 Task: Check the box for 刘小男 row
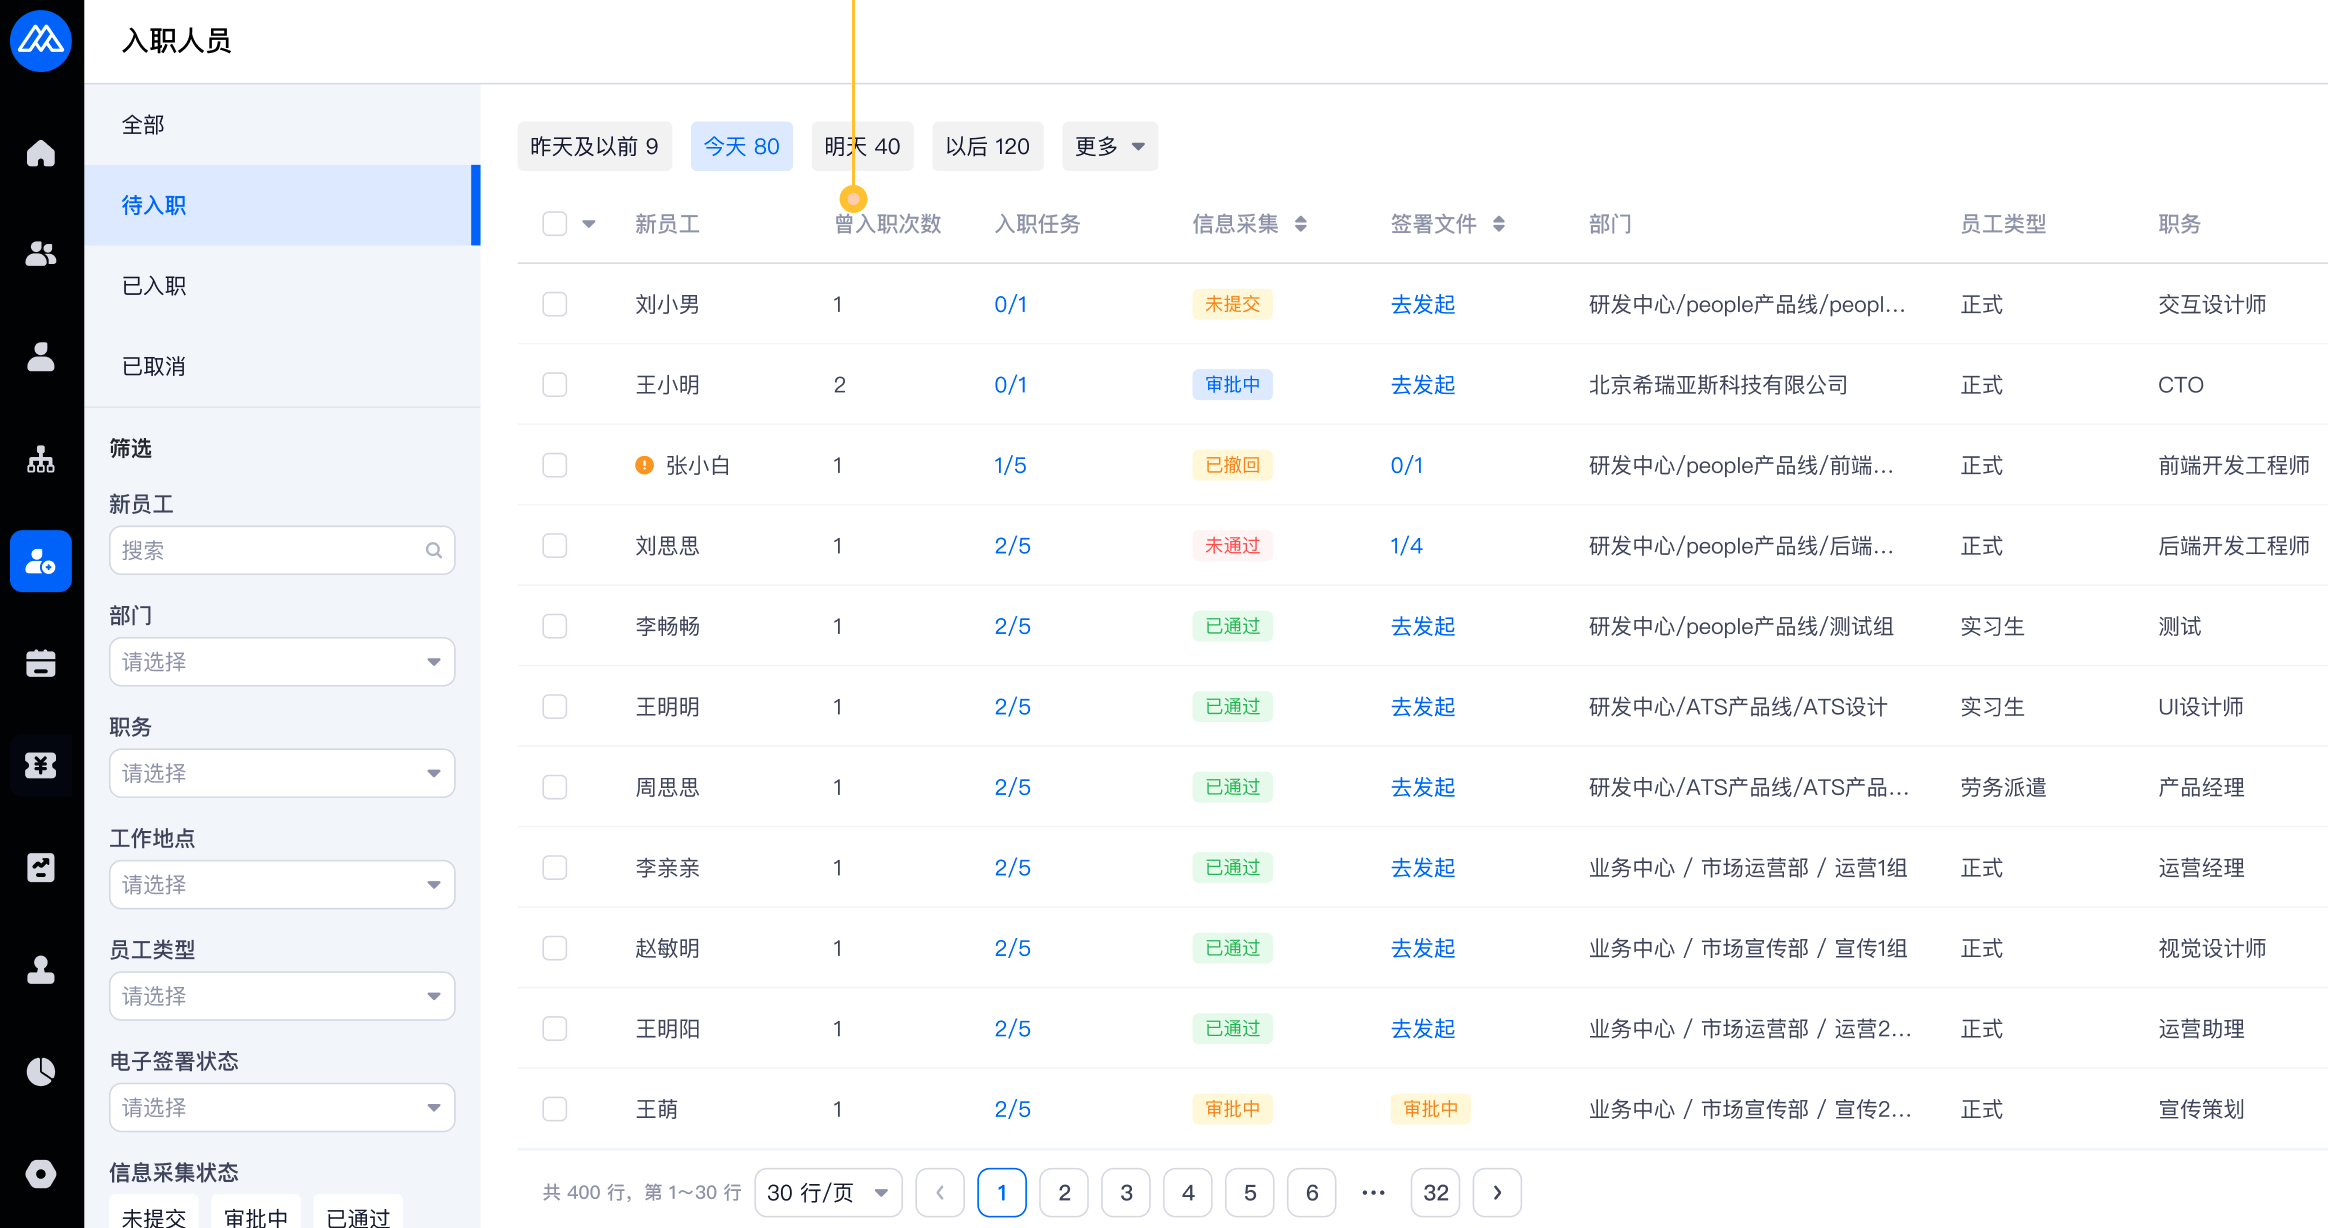pos(555,304)
